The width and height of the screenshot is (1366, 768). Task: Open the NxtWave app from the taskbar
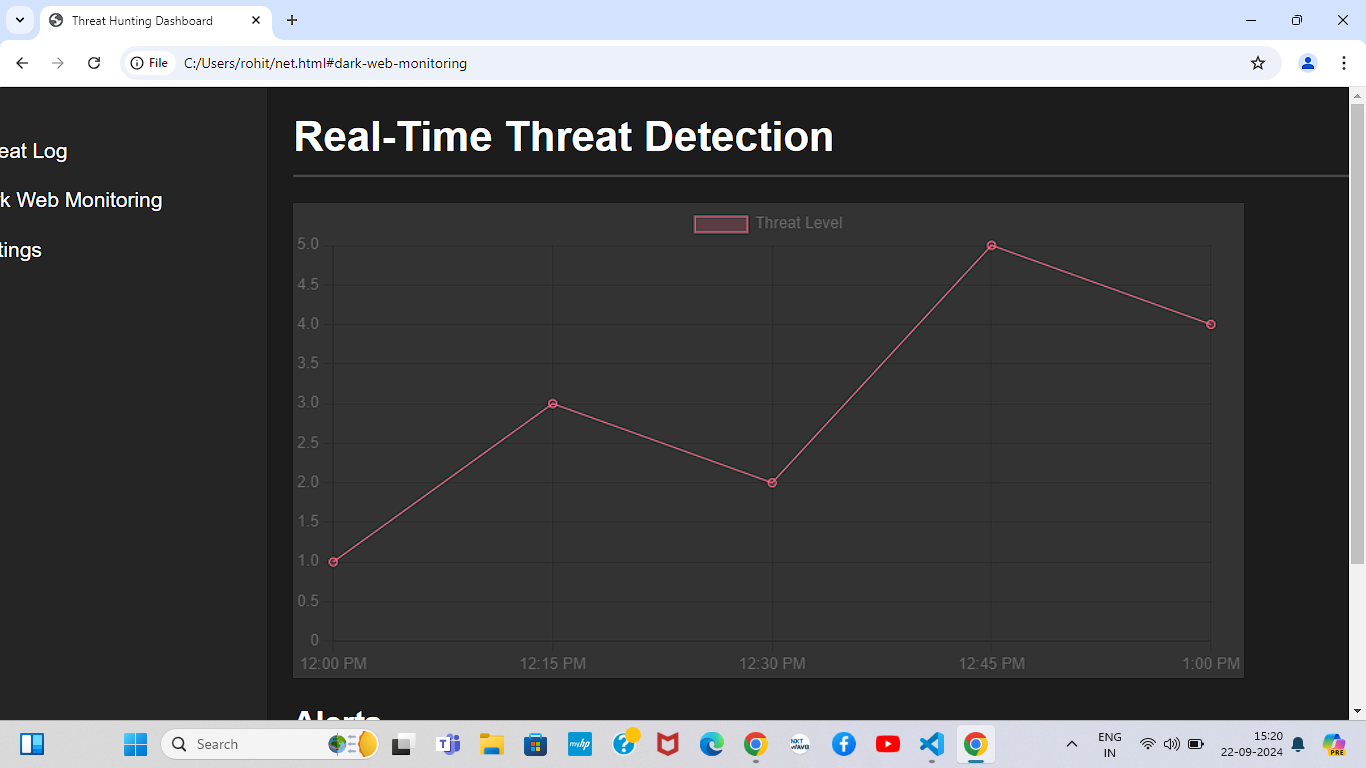[x=800, y=744]
